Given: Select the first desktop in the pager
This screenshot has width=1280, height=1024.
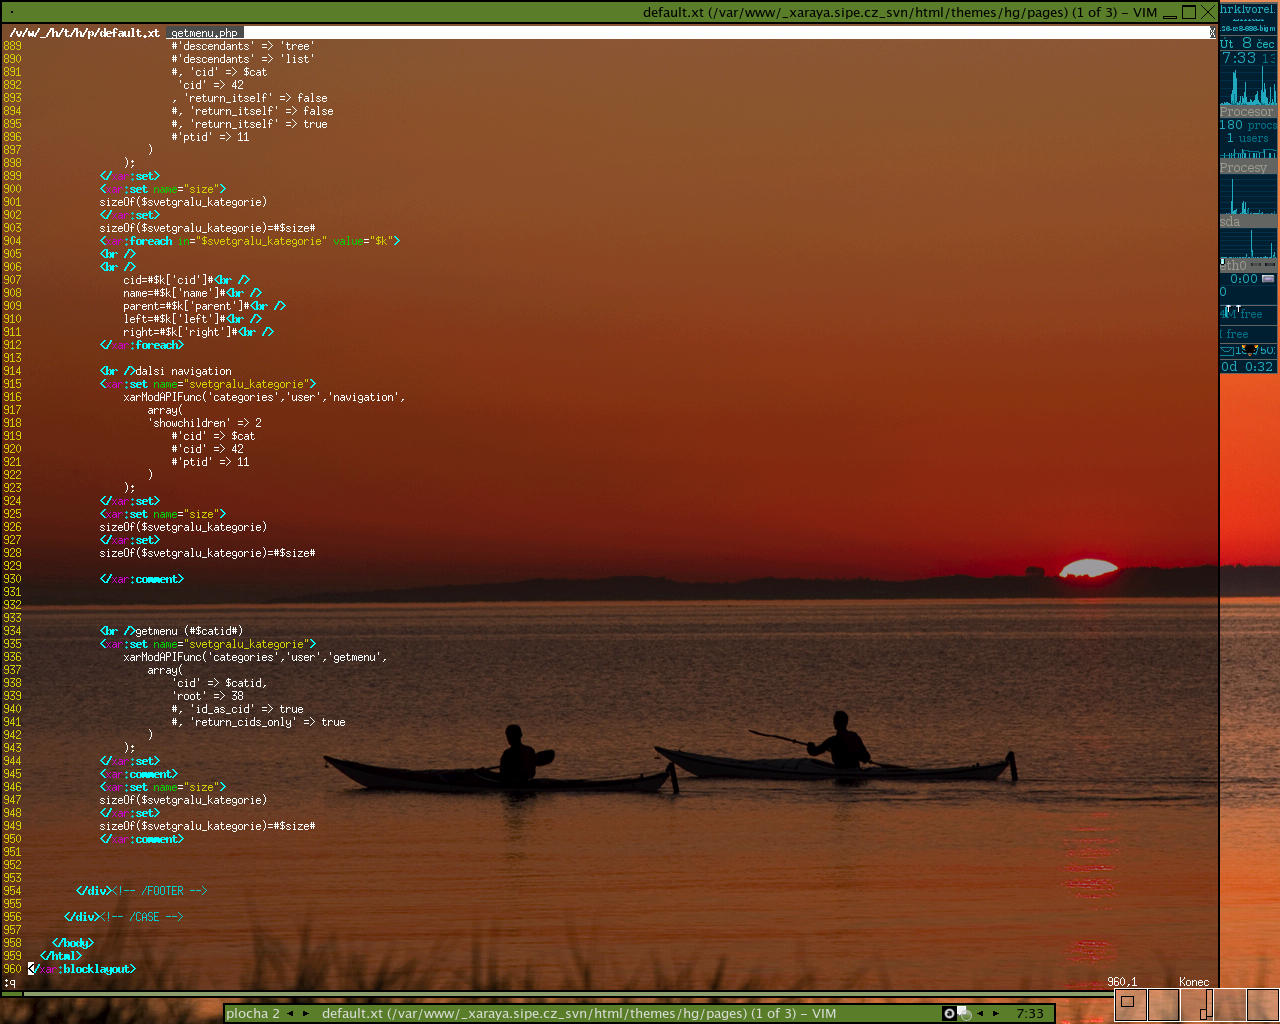Looking at the screenshot, I should click(x=1130, y=1003).
